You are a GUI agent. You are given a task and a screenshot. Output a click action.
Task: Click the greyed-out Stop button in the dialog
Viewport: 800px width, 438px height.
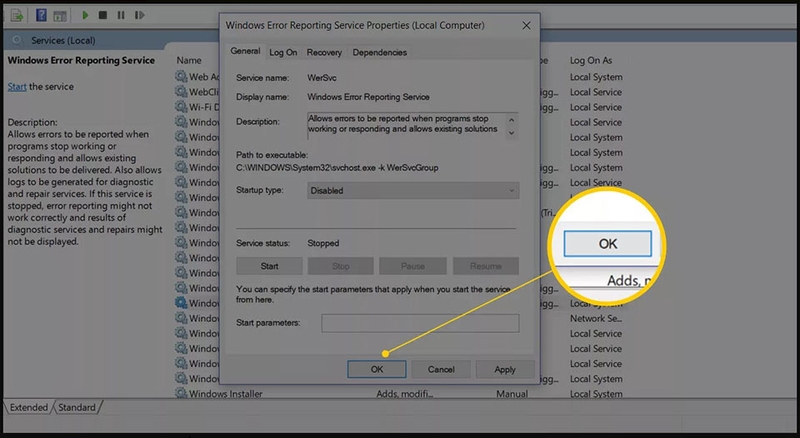341,266
